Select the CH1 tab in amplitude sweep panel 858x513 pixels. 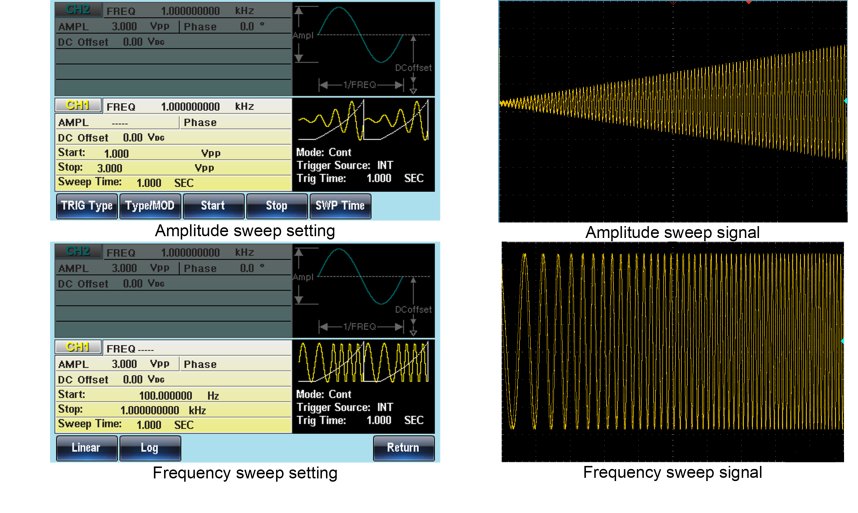tap(78, 105)
